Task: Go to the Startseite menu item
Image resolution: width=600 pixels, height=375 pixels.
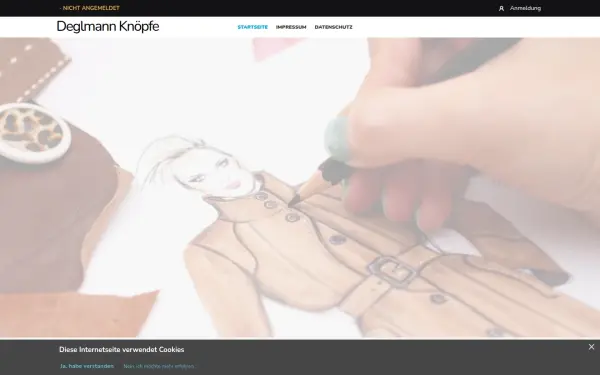Action: (253, 27)
